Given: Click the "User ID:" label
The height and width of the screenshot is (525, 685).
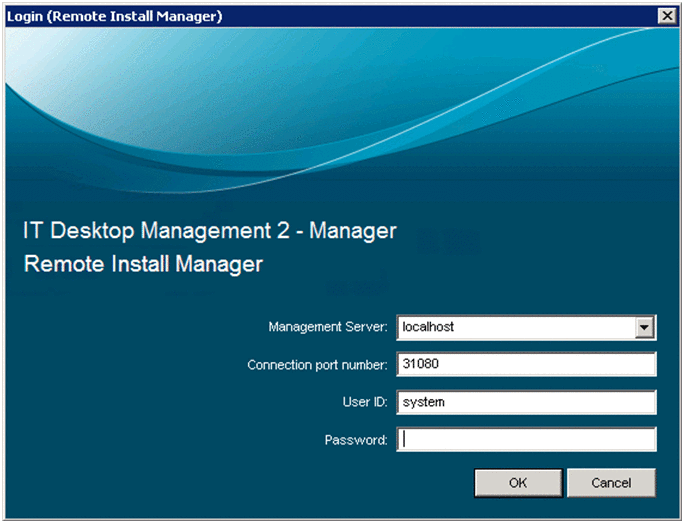Looking at the screenshot, I should (x=364, y=402).
